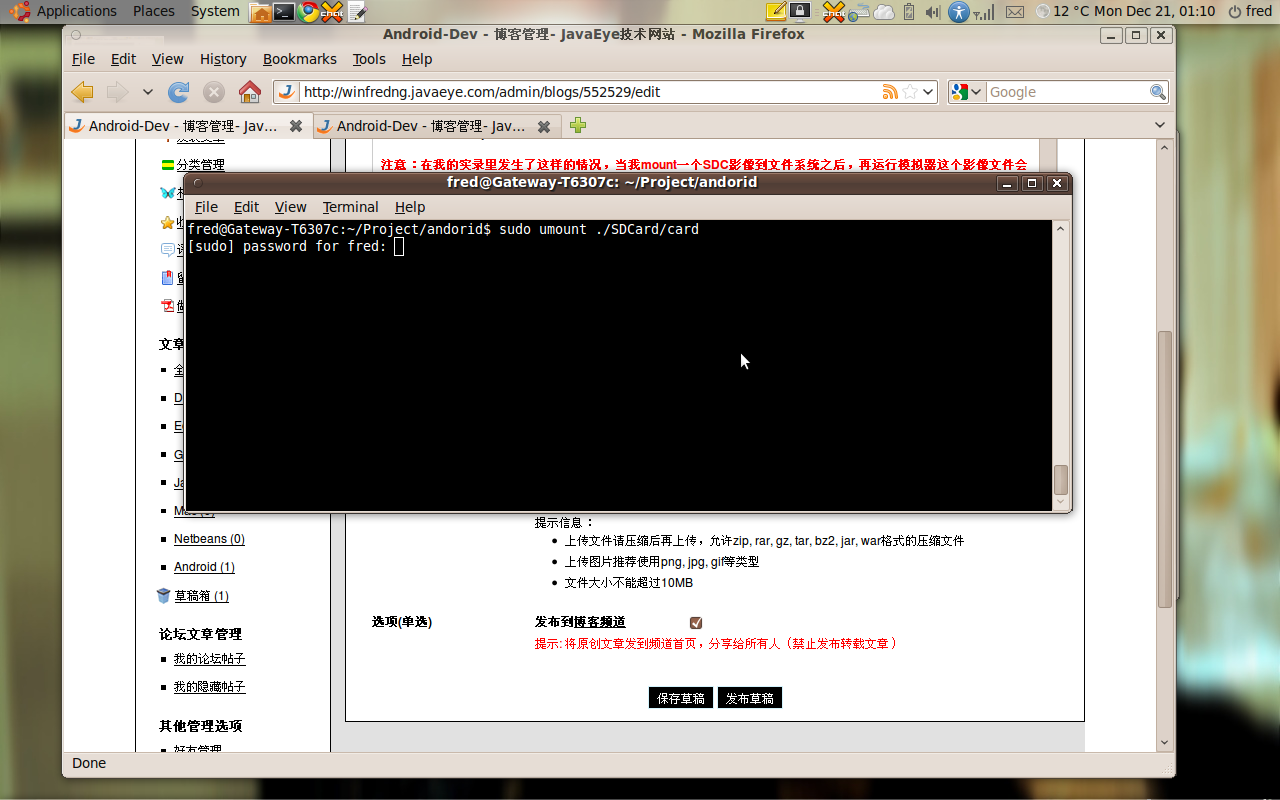The width and height of the screenshot is (1280, 800).
Task: Launch Terminal from the top panel launcher
Action: click(285, 12)
